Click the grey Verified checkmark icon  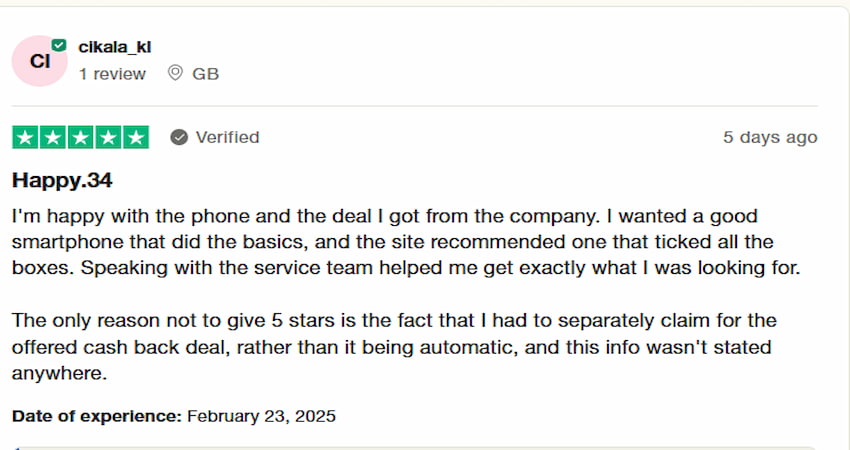coord(179,138)
